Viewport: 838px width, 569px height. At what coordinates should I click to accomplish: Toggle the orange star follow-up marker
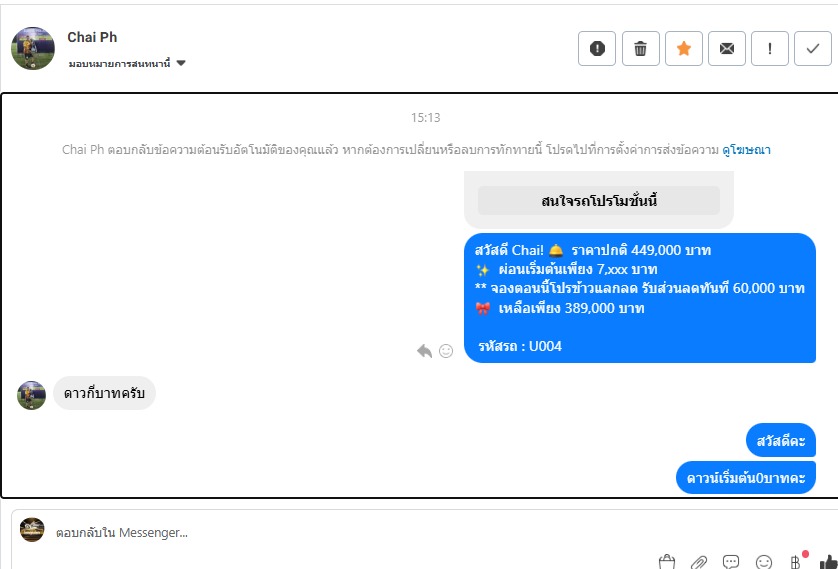(684, 49)
